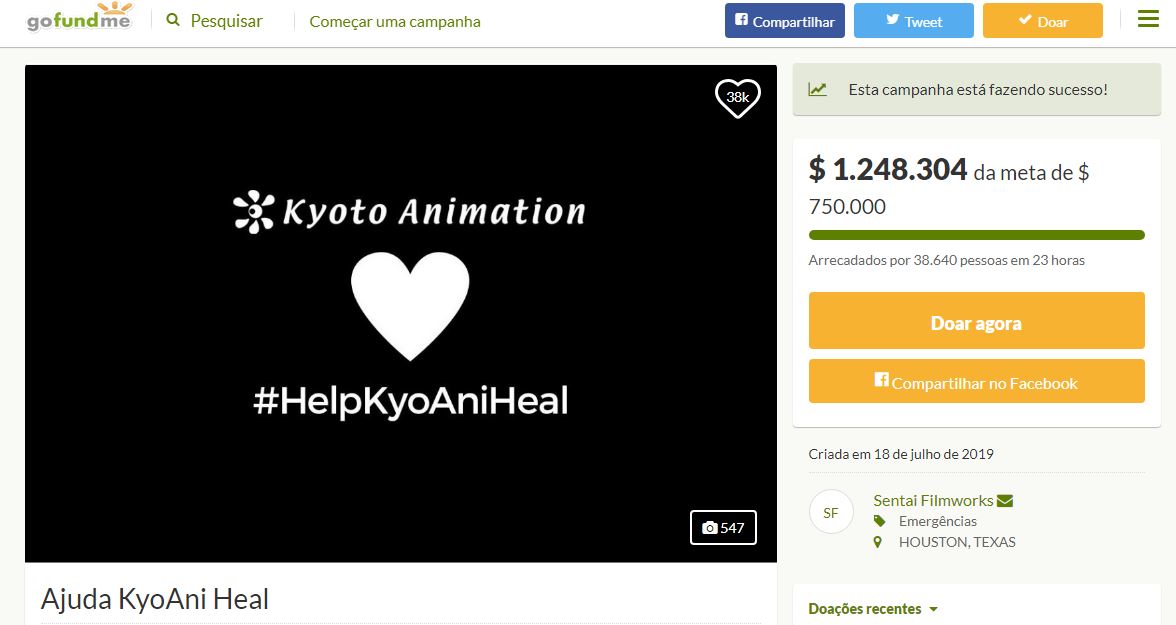Viewport: 1176px width, 625px height.
Task: Click the location pin icon near Houston
Action: click(x=878, y=542)
